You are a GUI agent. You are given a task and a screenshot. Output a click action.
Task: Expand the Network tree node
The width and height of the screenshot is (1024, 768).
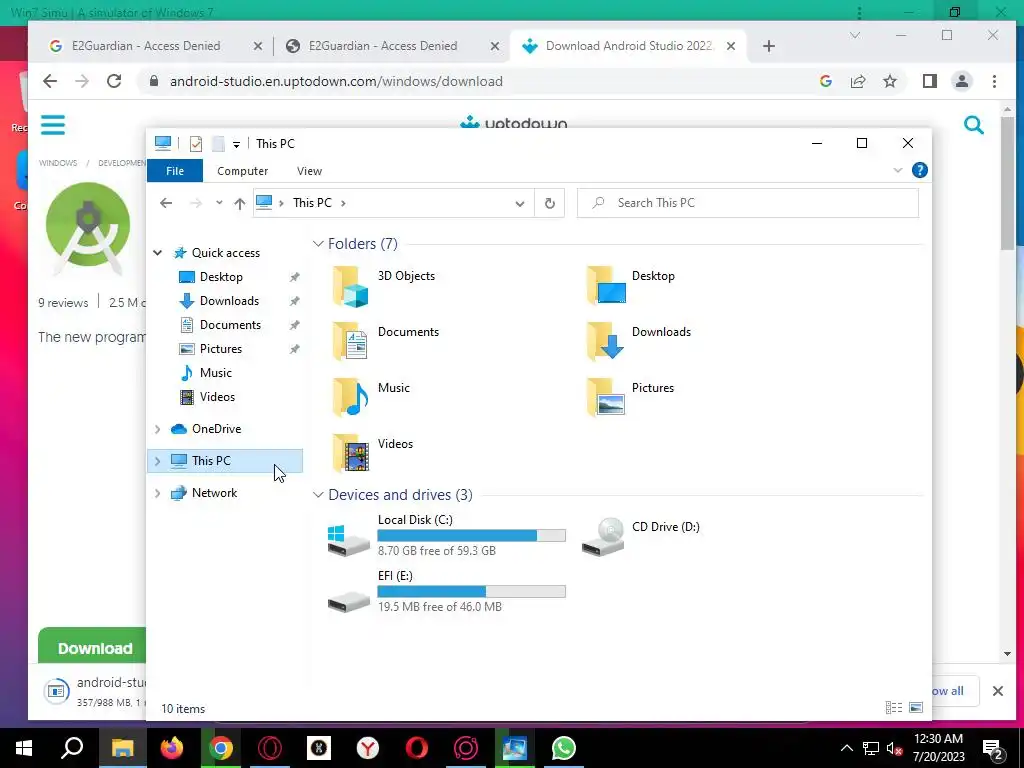coord(157,493)
